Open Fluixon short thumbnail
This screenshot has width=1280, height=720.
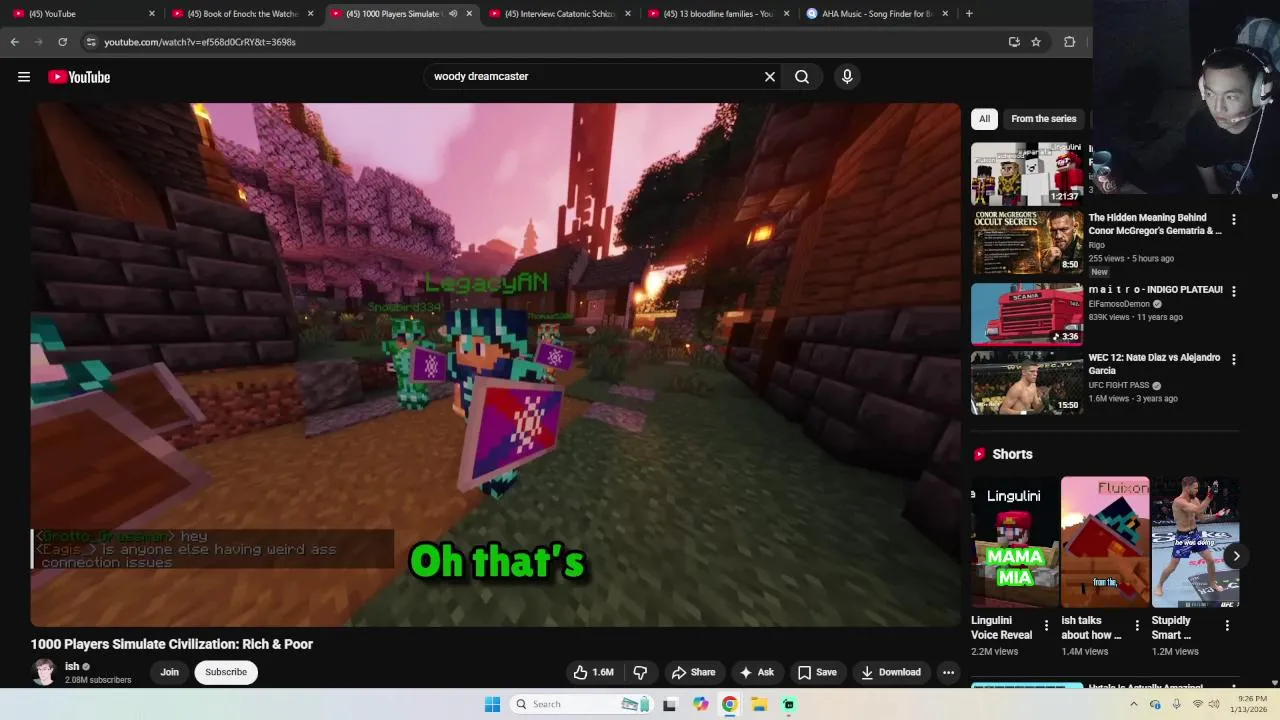[1105, 542]
